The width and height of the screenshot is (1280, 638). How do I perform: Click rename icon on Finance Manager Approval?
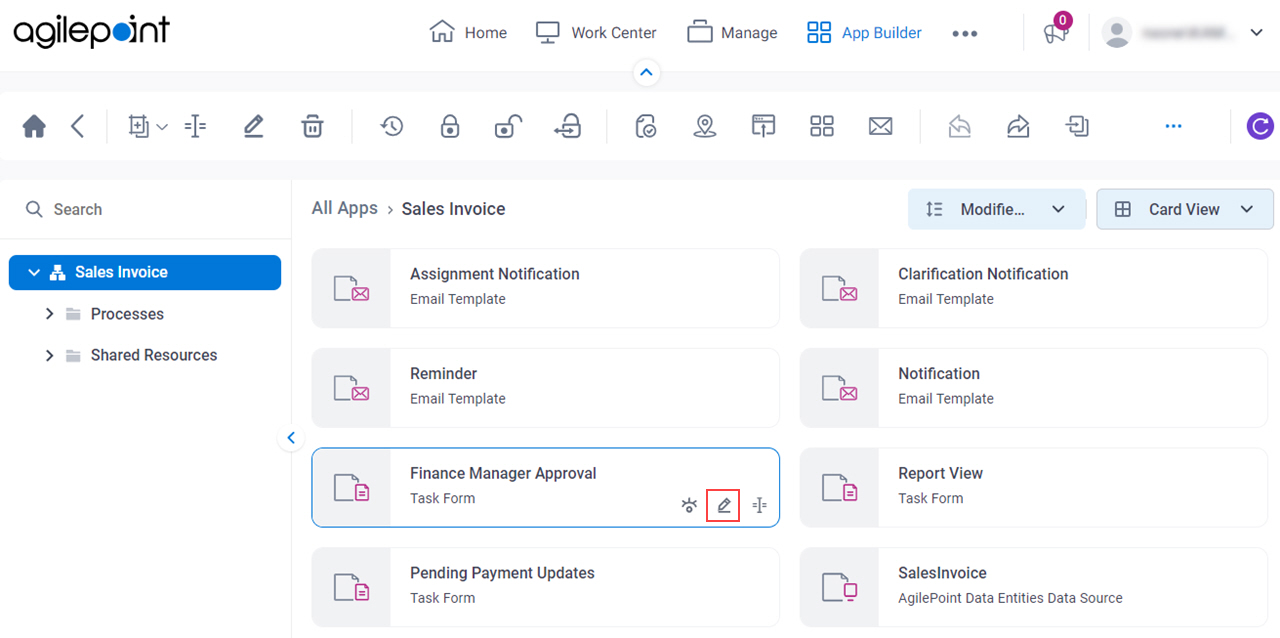click(760, 505)
